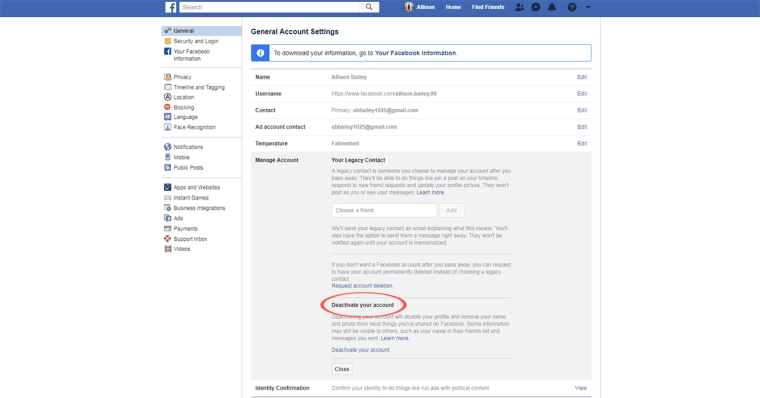Edit the Username row
This screenshot has width=760, height=398.
pos(582,94)
